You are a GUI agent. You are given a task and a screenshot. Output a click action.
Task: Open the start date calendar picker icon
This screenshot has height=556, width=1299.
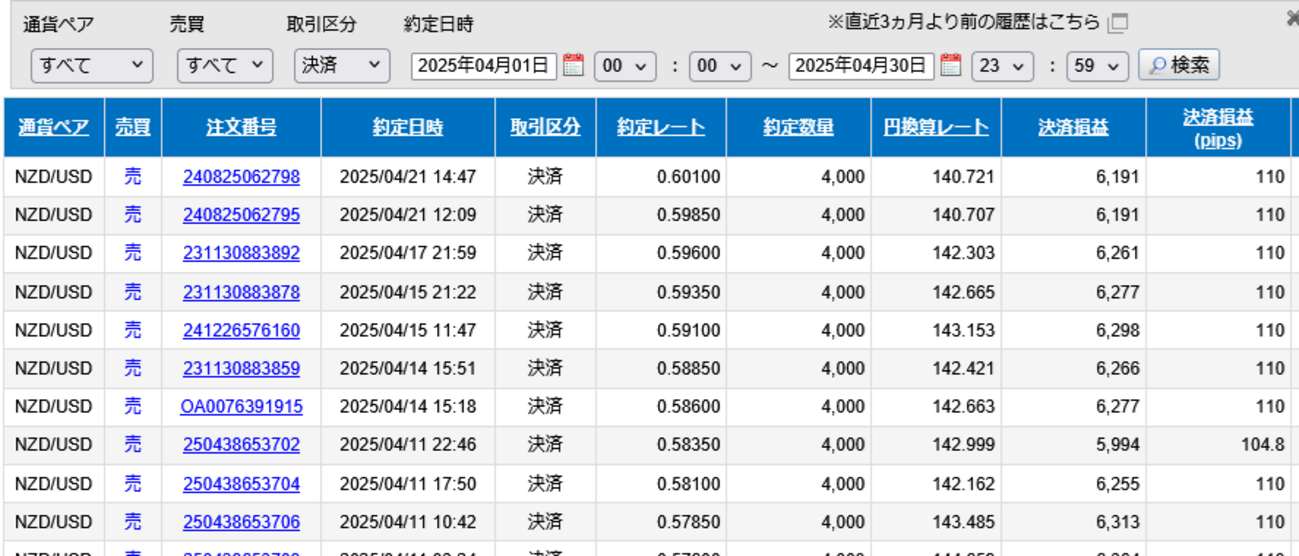[x=573, y=66]
